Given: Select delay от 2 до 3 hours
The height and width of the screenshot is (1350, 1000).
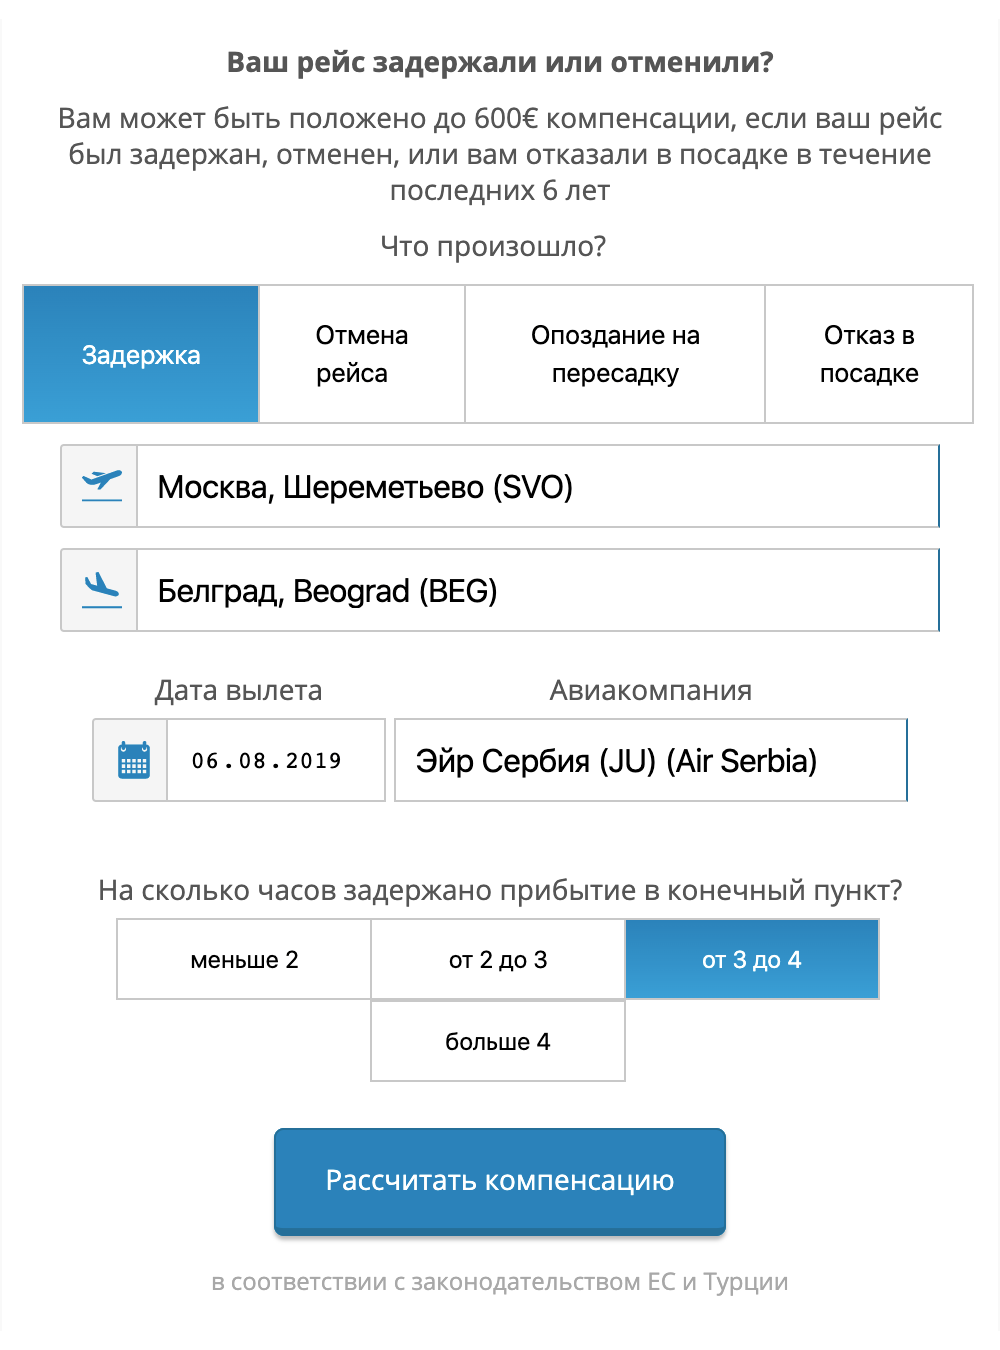Looking at the screenshot, I should click(x=498, y=959).
